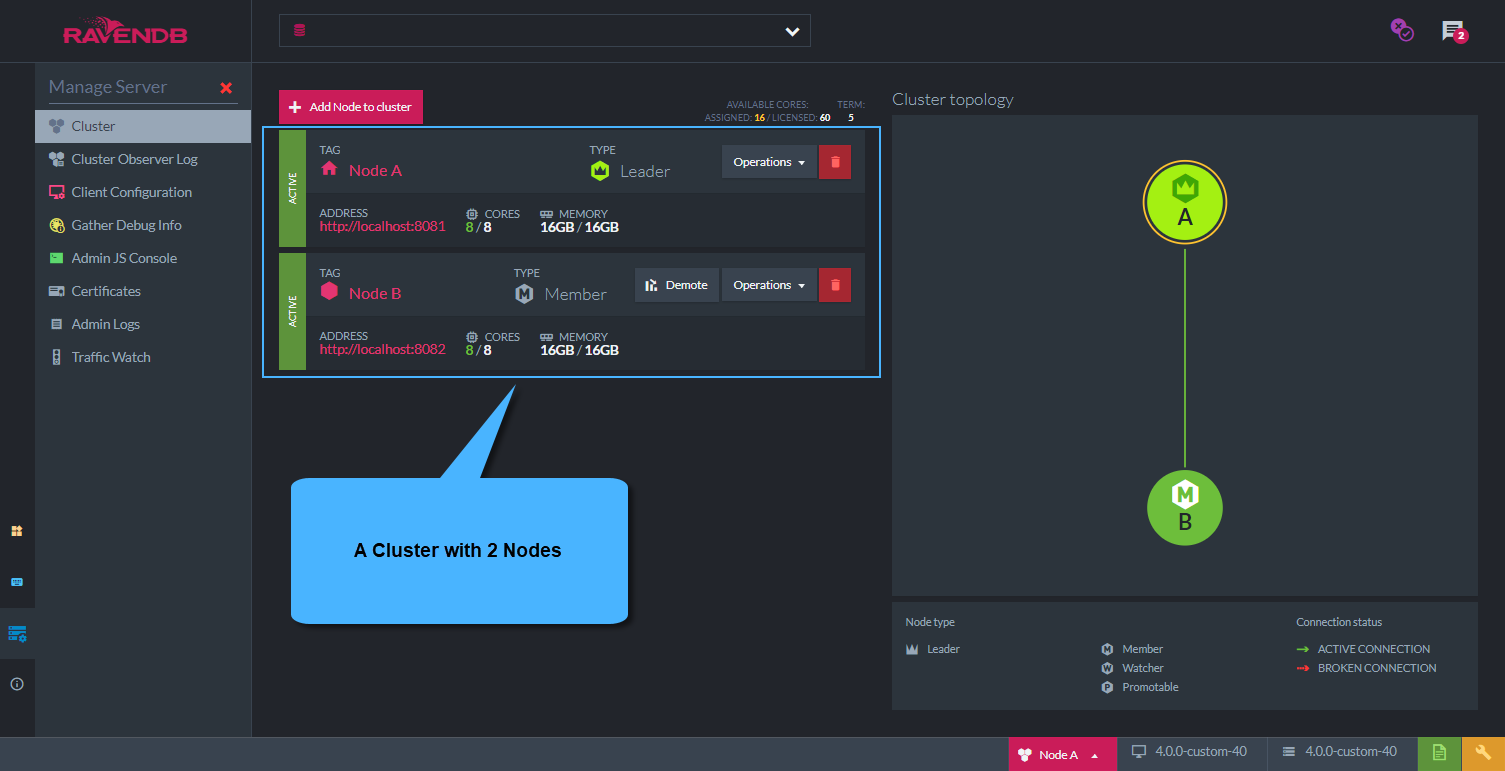The image size is (1505, 771).
Task: Click the Admin JS Console icon
Action: (x=57, y=258)
